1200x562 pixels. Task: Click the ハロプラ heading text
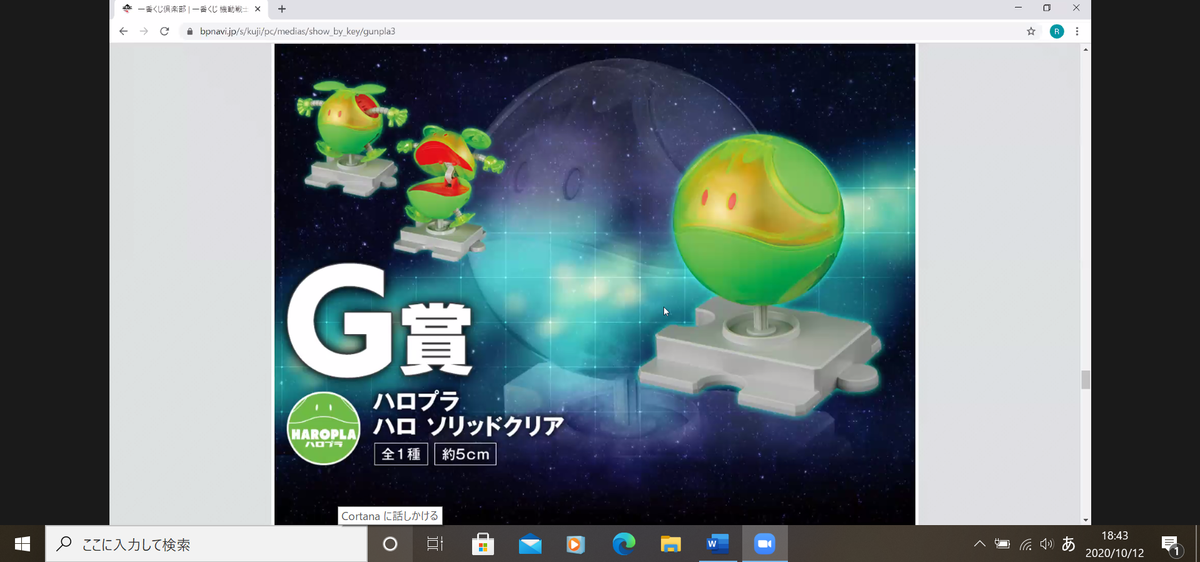click(x=416, y=401)
